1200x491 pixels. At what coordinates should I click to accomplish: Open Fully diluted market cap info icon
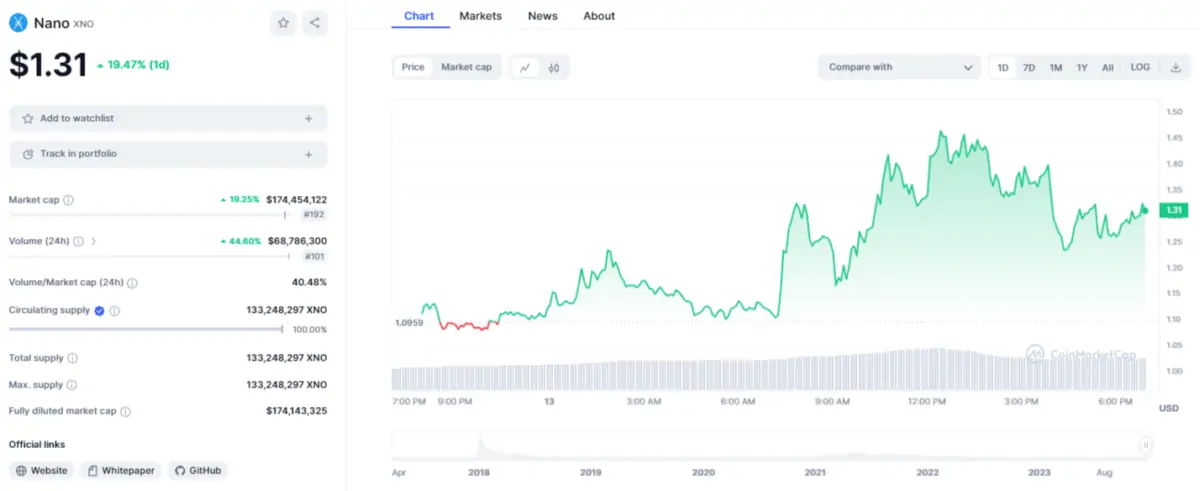pos(126,411)
